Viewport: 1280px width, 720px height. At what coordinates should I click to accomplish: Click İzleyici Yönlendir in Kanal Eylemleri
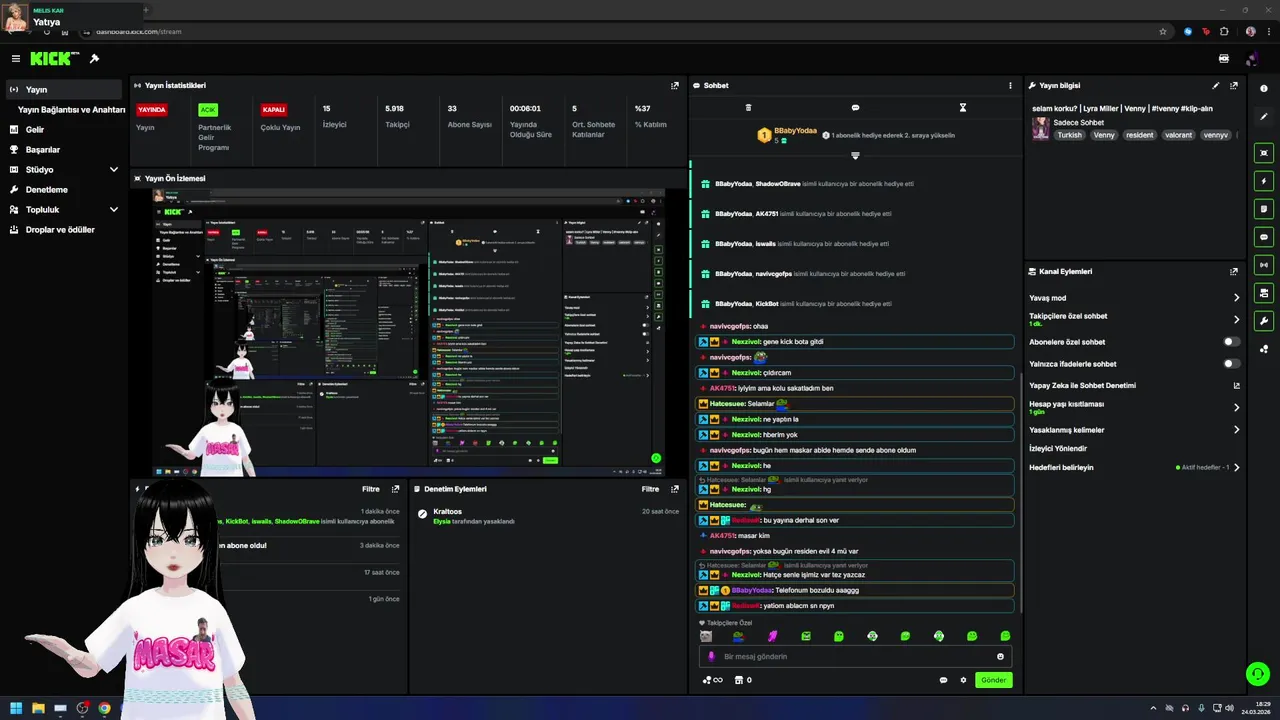[x=1058, y=449]
